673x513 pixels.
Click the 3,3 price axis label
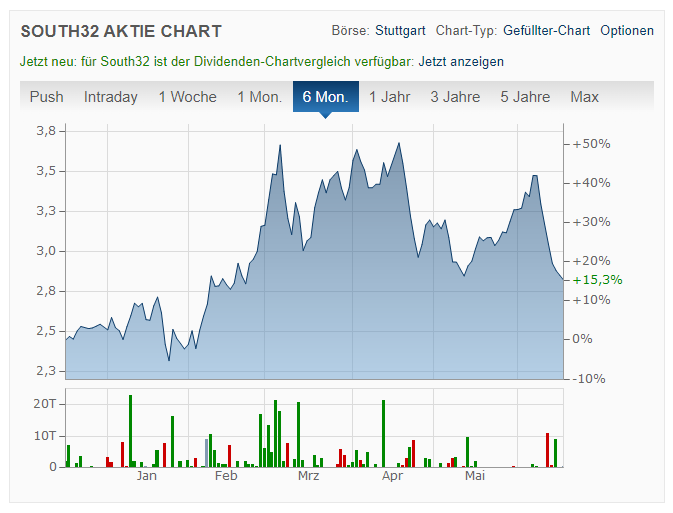point(46,211)
